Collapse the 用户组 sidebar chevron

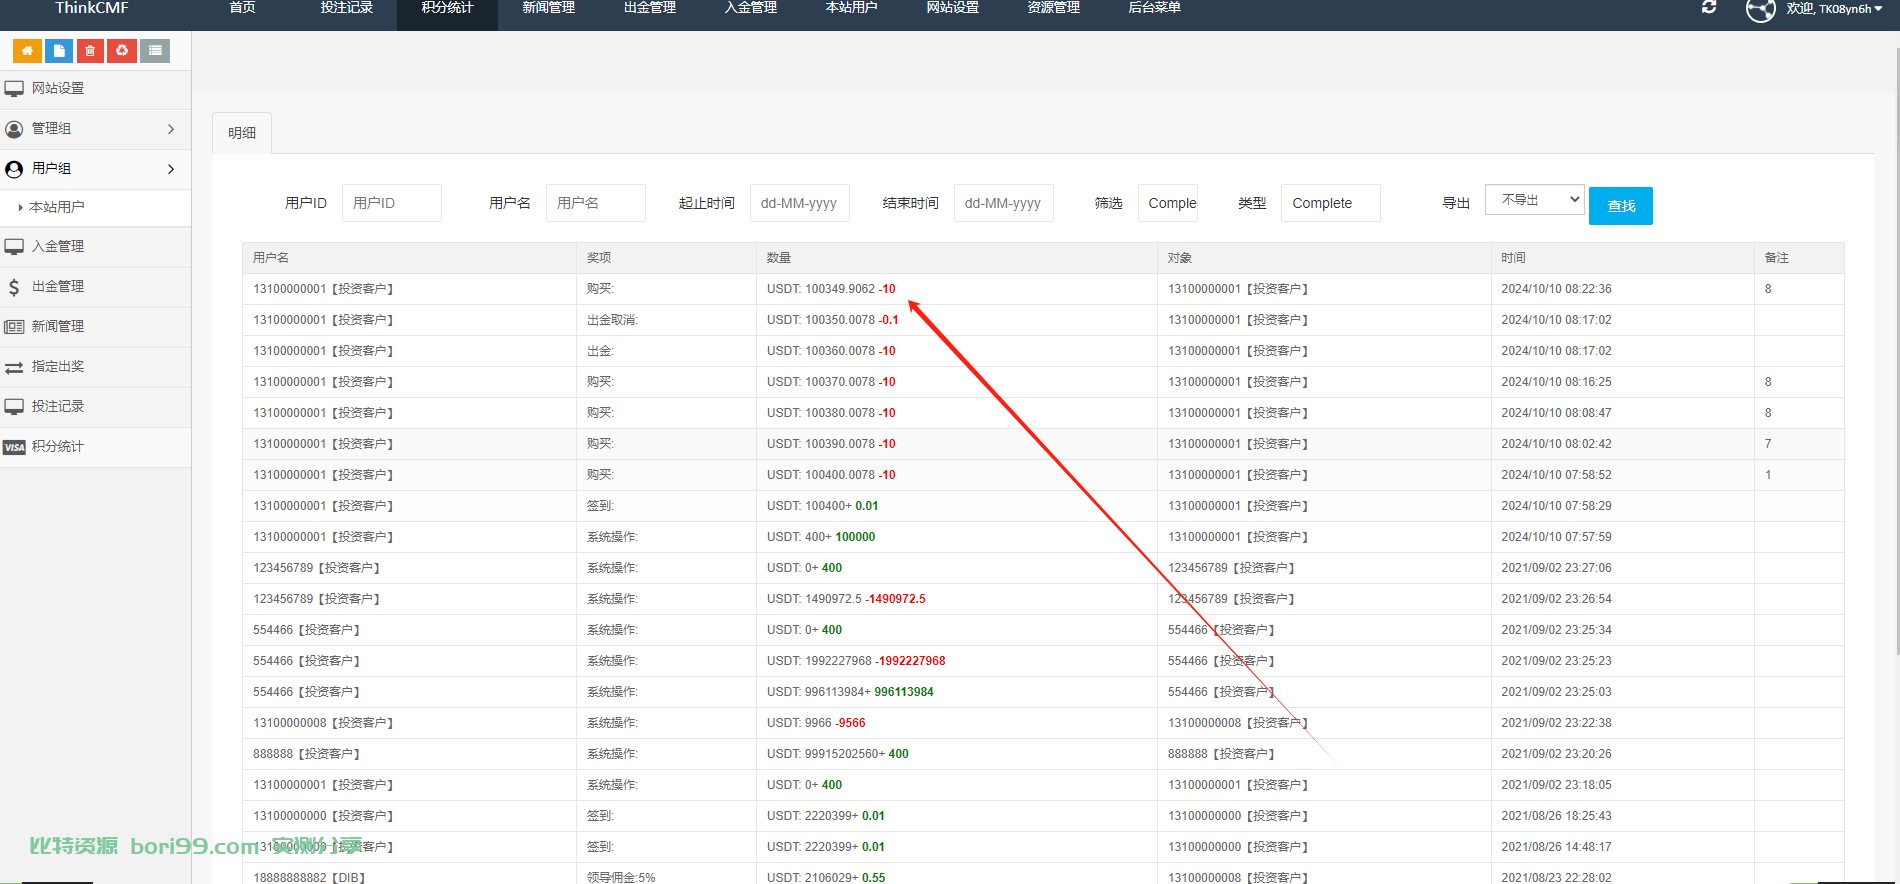pos(171,169)
